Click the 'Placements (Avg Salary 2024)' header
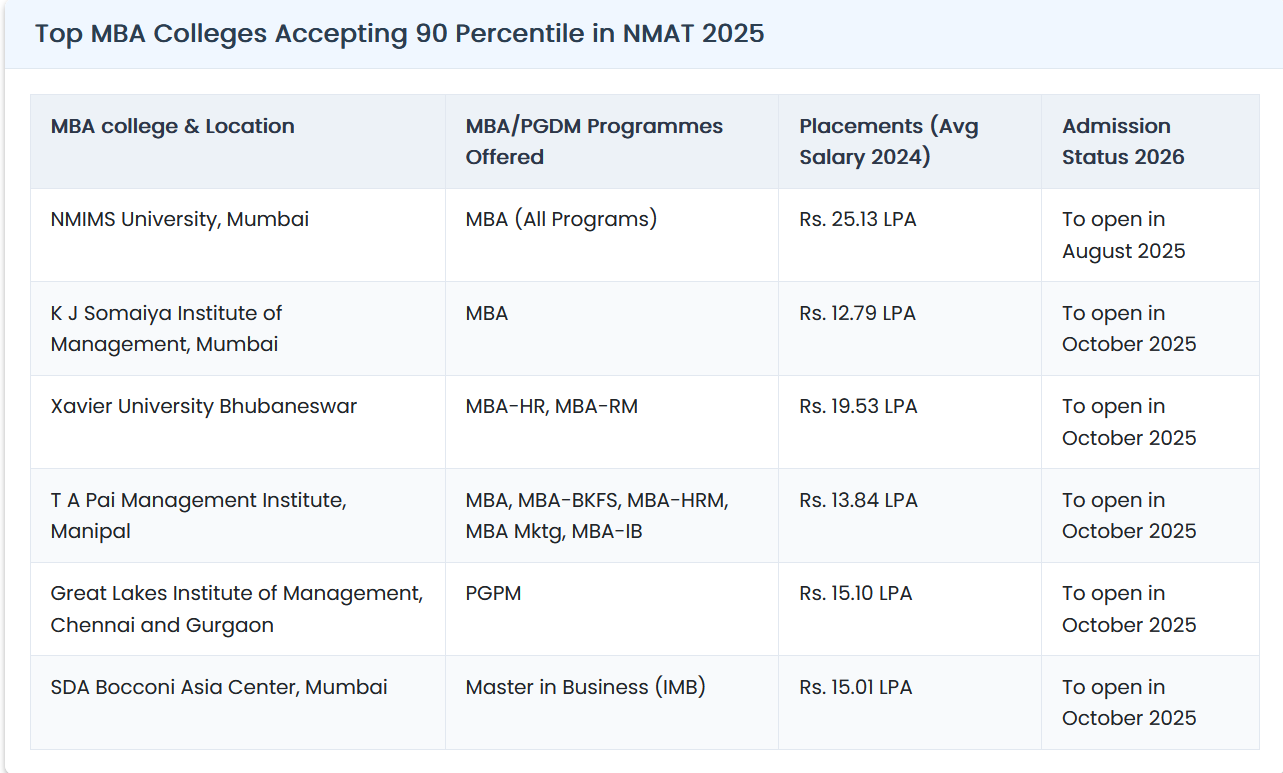The image size is (1283, 773). [x=888, y=141]
